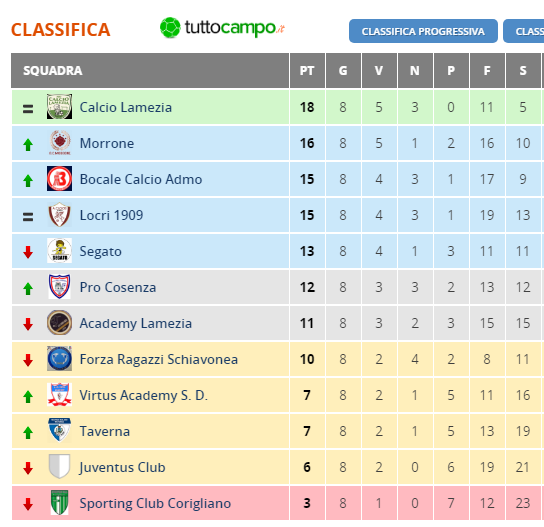Click the Calcio Lamezia team crest
The width and height of the screenshot is (544, 527).
click(x=59, y=107)
